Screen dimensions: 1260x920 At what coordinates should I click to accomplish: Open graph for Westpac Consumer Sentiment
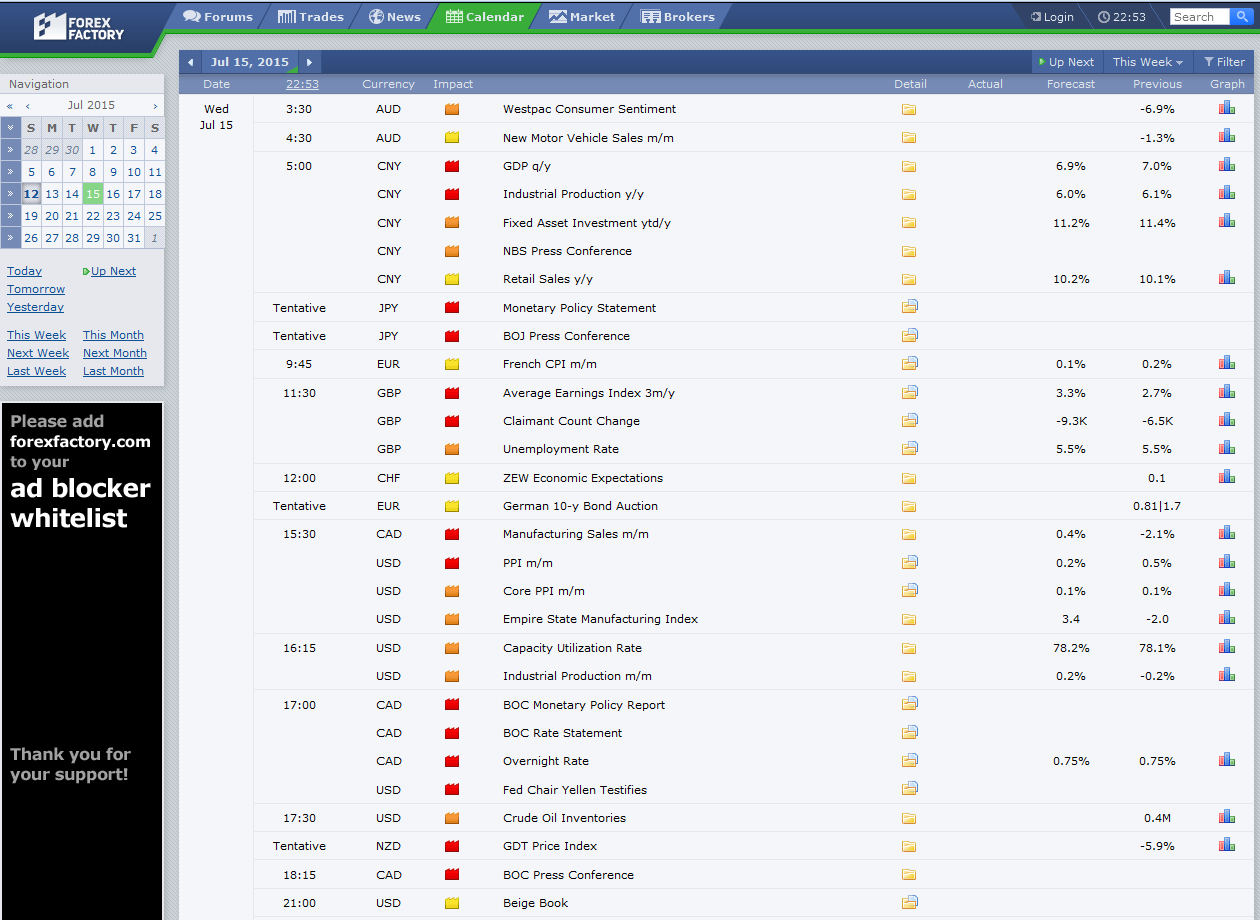tap(1227, 108)
